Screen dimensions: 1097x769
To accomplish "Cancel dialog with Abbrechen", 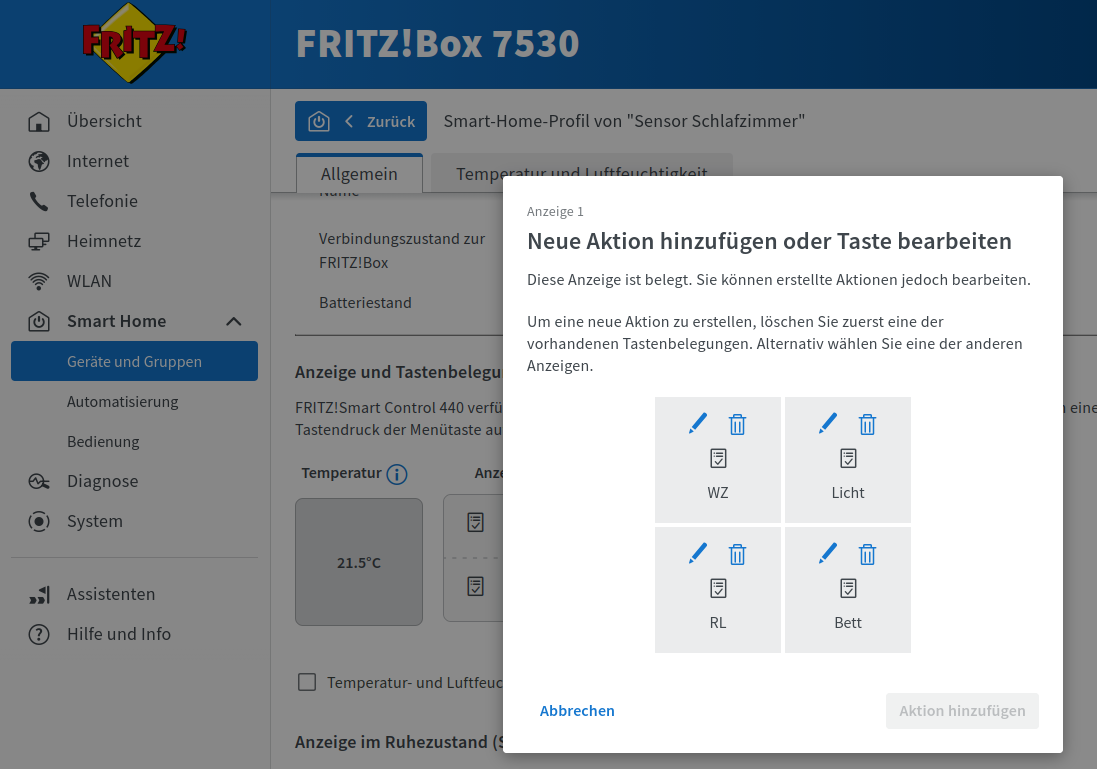I will click(x=577, y=711).
